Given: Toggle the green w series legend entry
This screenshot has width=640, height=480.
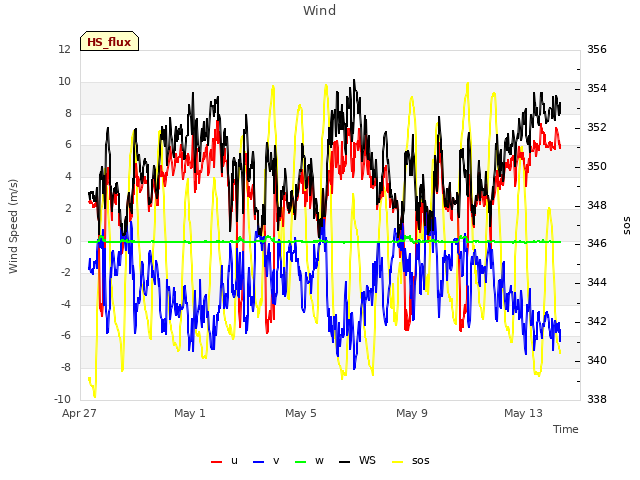Looking at the screenshot, I should (309, 461).
